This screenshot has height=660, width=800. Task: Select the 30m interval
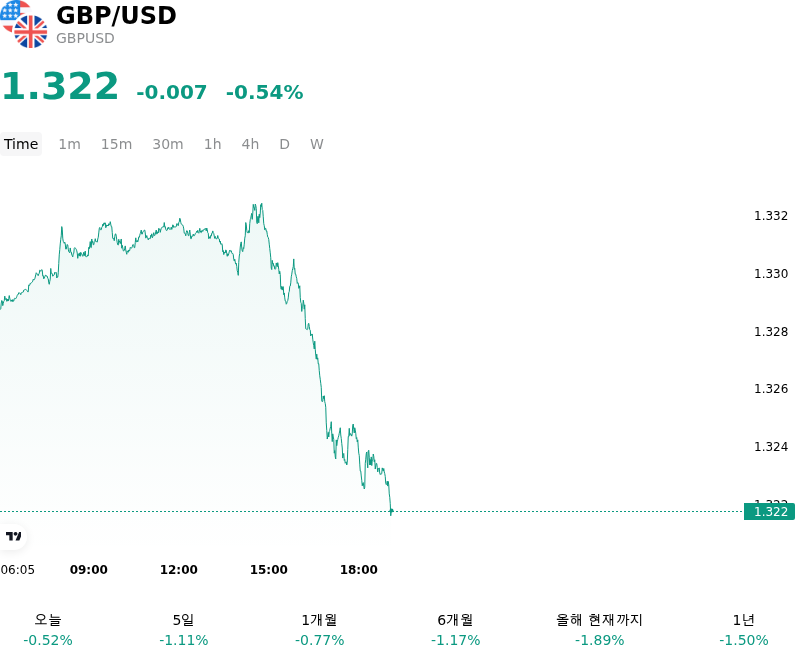pyautogui.click(x=168, y=144)
